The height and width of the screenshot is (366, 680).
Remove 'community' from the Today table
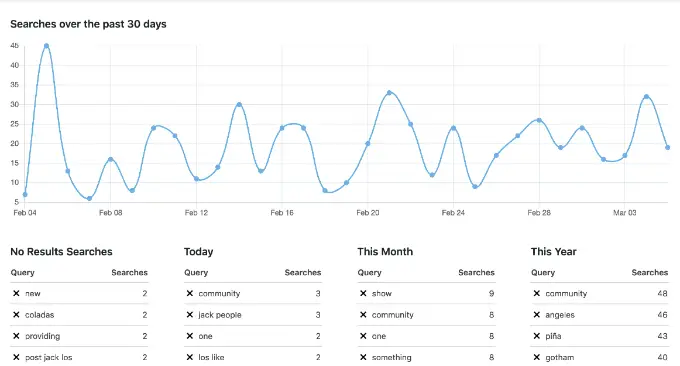click(x=190, y=293)
